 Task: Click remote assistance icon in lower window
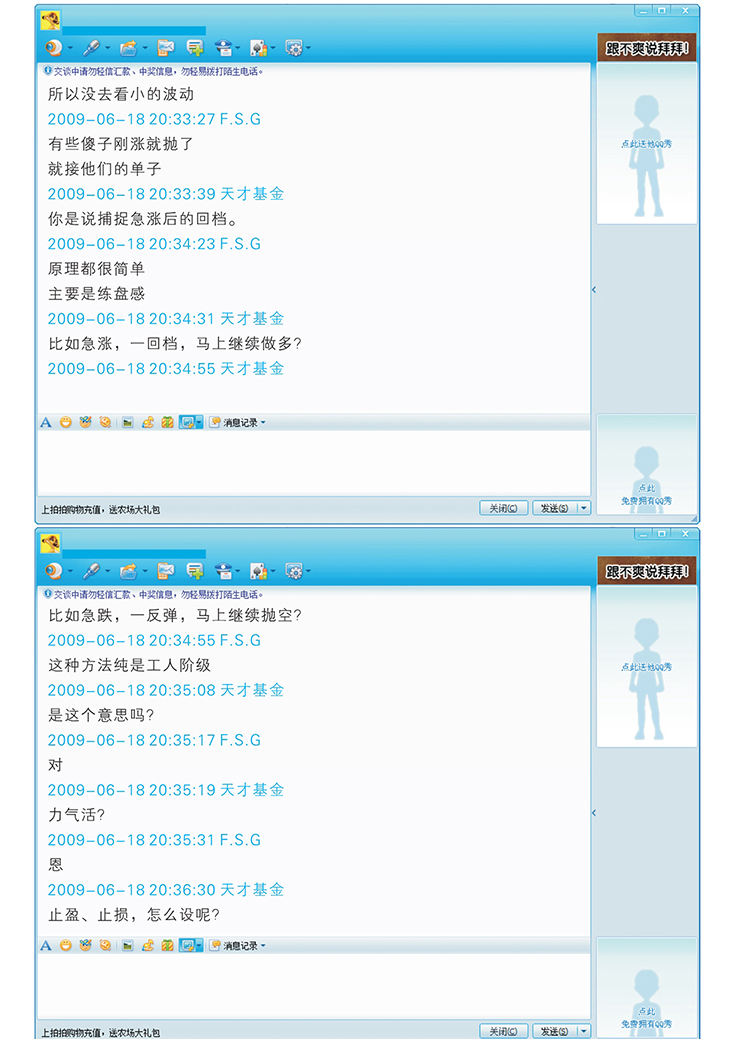click(x=225, y=571)
